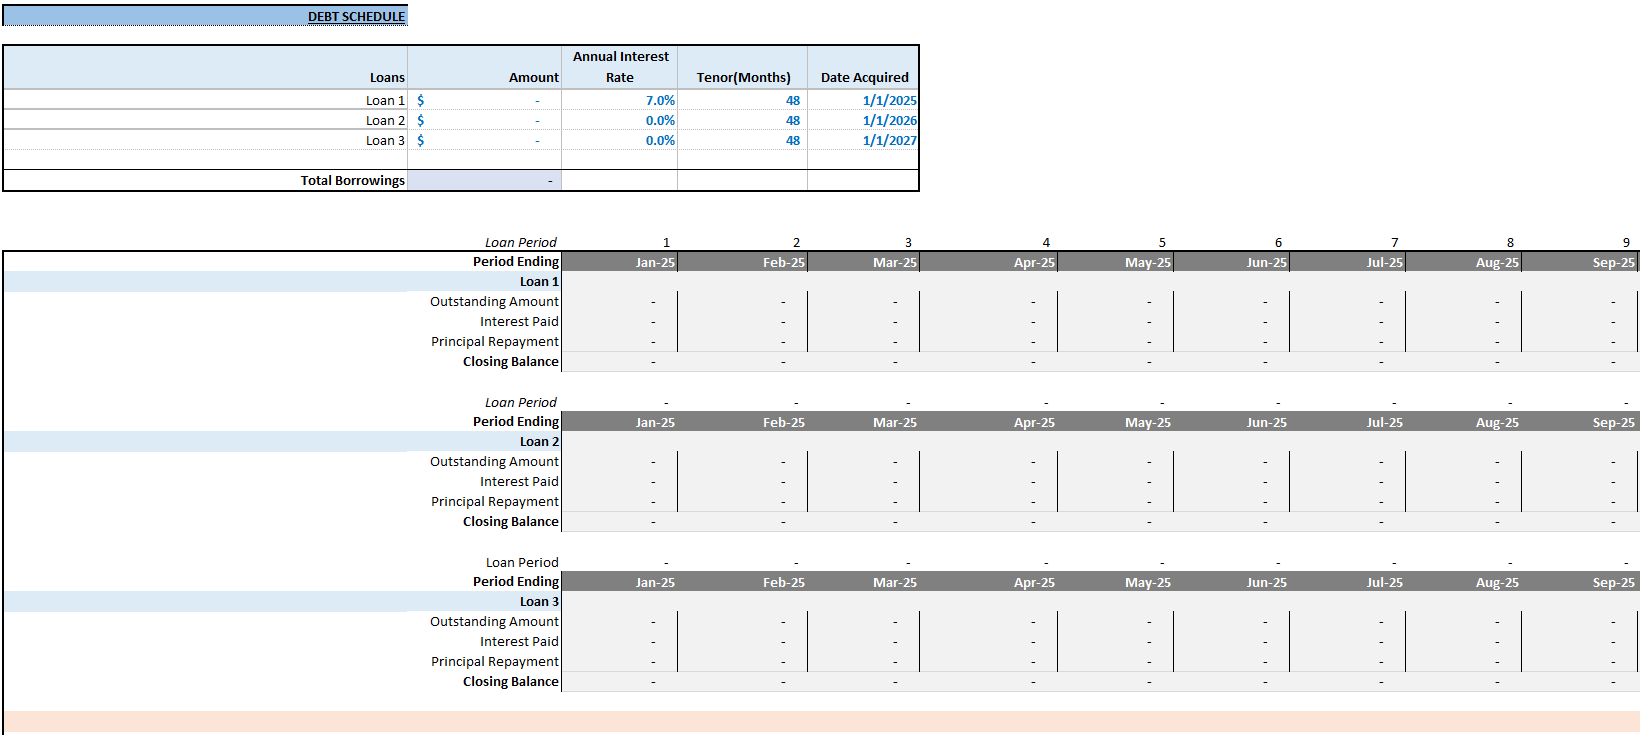Viewport: 1640px width, 735px height.
Task: Select Loan 2 tenor value 48
Action: tap(743, 120)
